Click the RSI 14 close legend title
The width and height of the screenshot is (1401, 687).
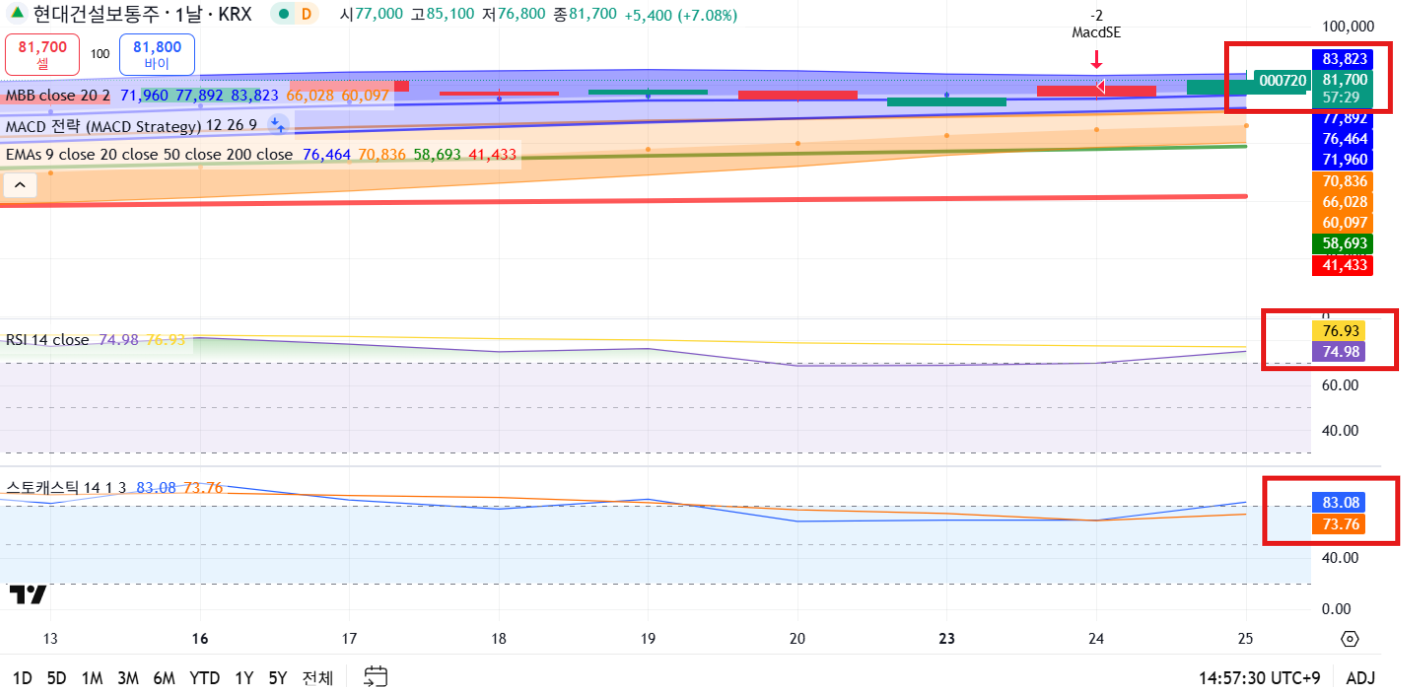point(47,340)
